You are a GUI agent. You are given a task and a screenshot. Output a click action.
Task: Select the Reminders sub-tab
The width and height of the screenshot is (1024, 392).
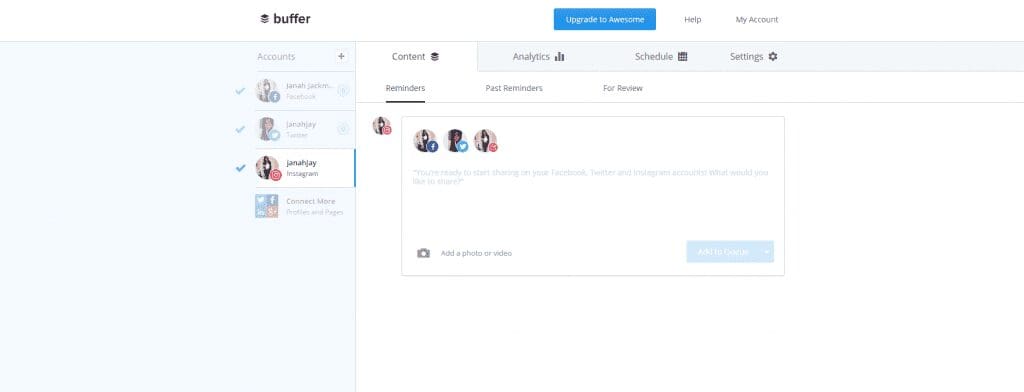405,88
